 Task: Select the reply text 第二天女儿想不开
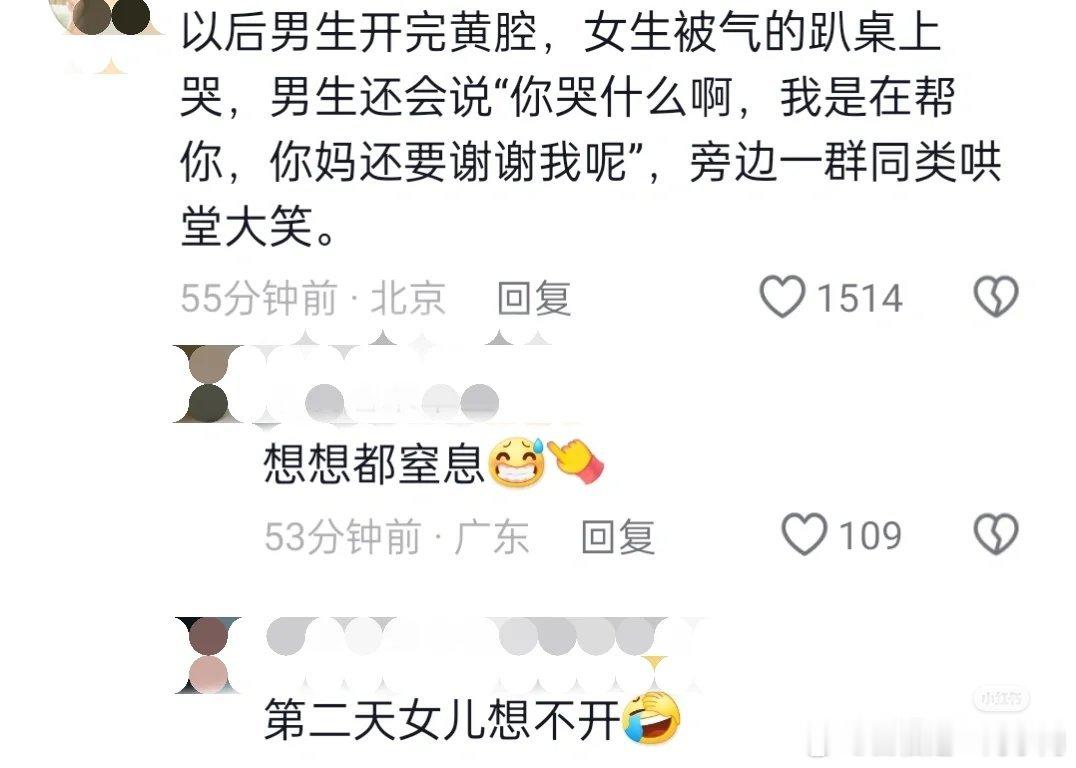[443, 719]
